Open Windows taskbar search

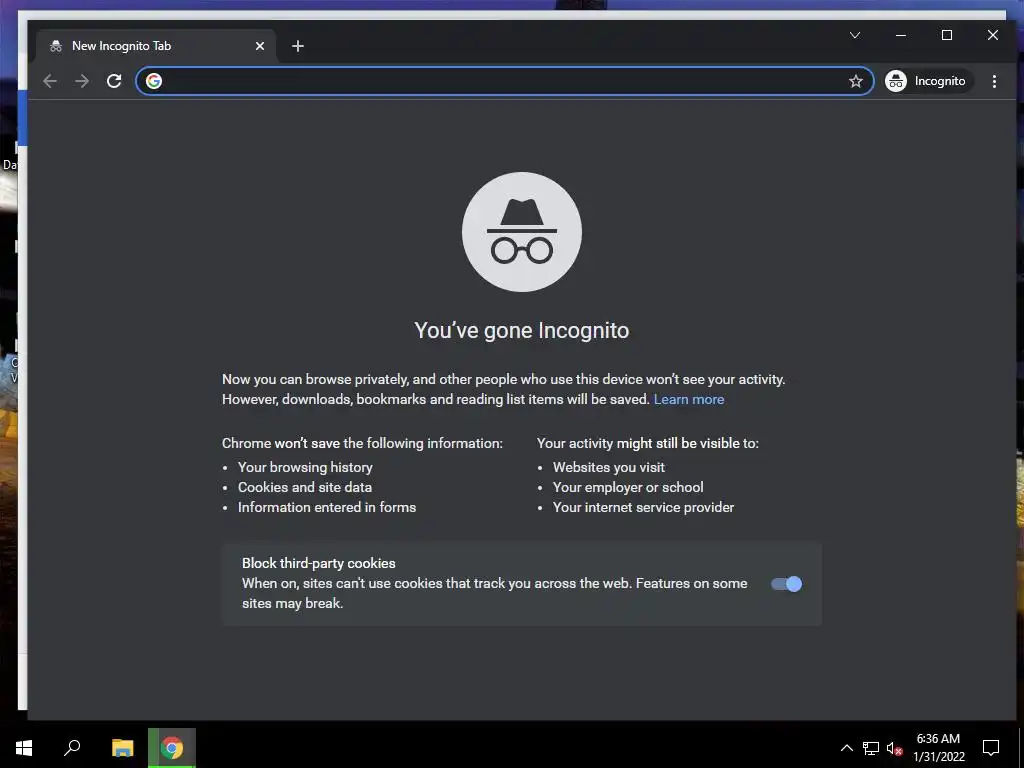tap(72, 748)
